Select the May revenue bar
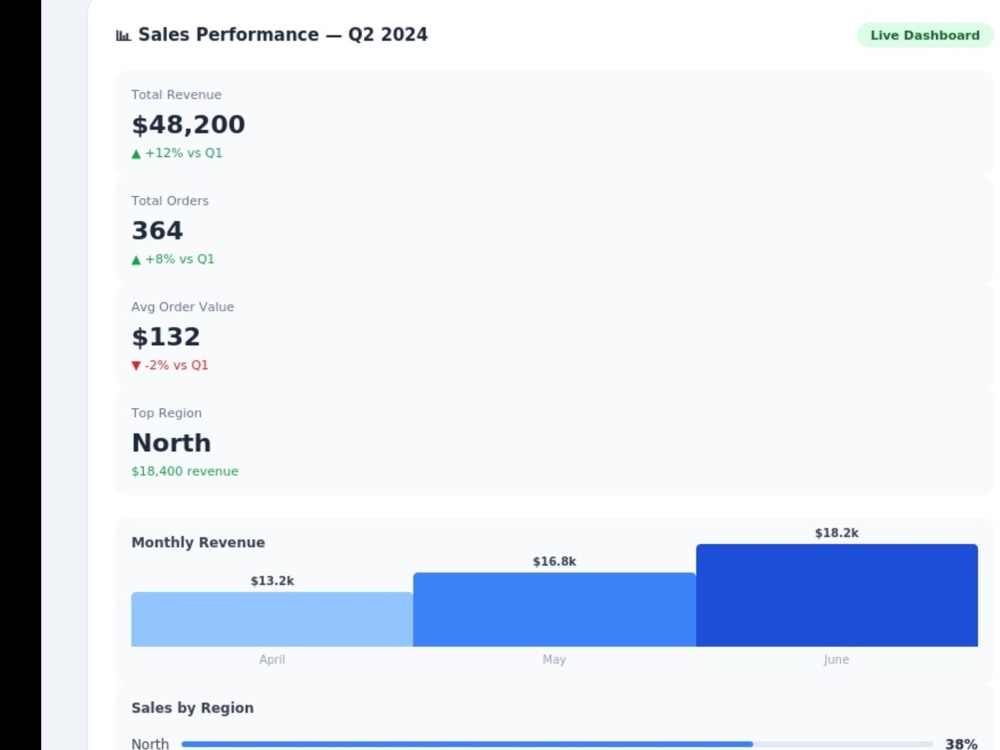This screenshot has width=1000, height=750. [x=554, y=610]
